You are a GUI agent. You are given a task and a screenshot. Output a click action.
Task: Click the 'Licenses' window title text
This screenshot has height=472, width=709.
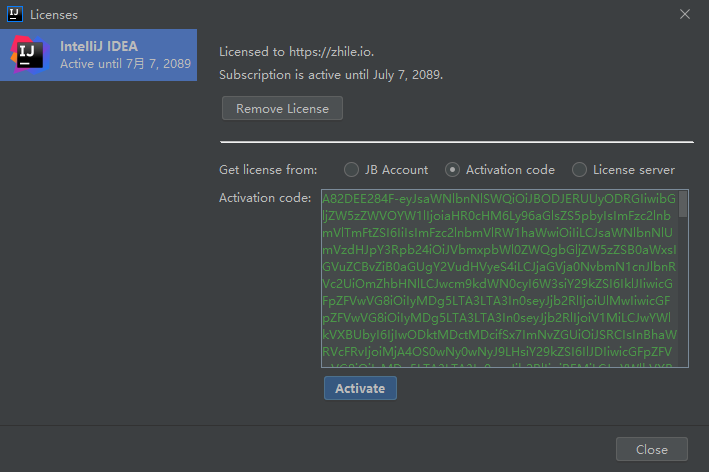54,15
